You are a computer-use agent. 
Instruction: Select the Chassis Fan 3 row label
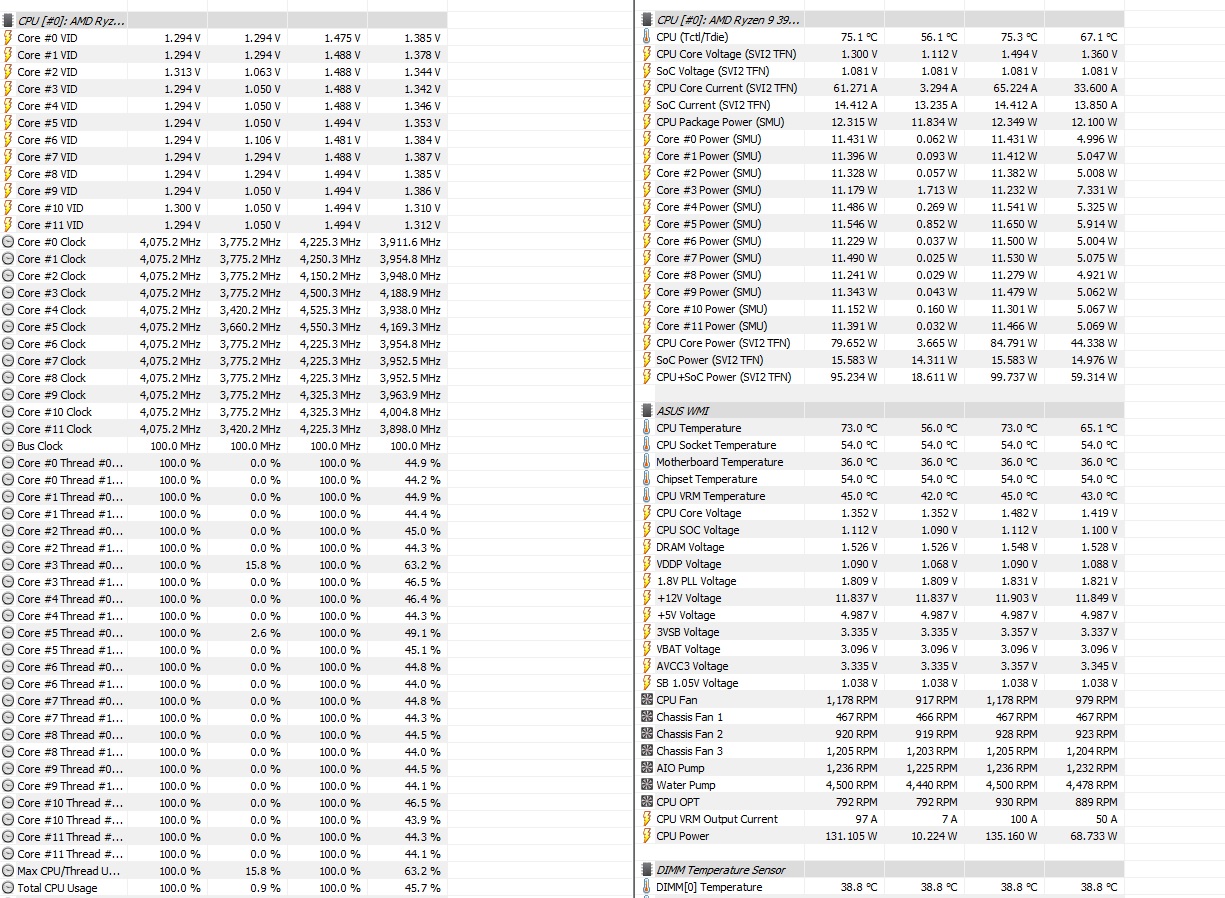pyautogui.click(x=690, y=750)
